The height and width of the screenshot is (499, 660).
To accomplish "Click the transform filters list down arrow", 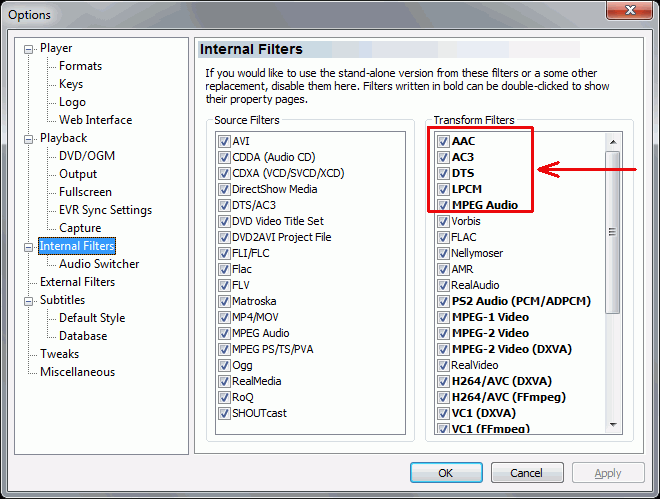I will (613, 425).
